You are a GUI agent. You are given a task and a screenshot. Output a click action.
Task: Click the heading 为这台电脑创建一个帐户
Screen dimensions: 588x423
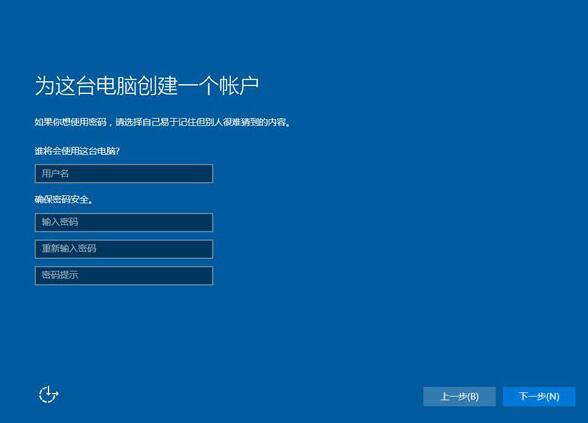click(x=147, y=86)
